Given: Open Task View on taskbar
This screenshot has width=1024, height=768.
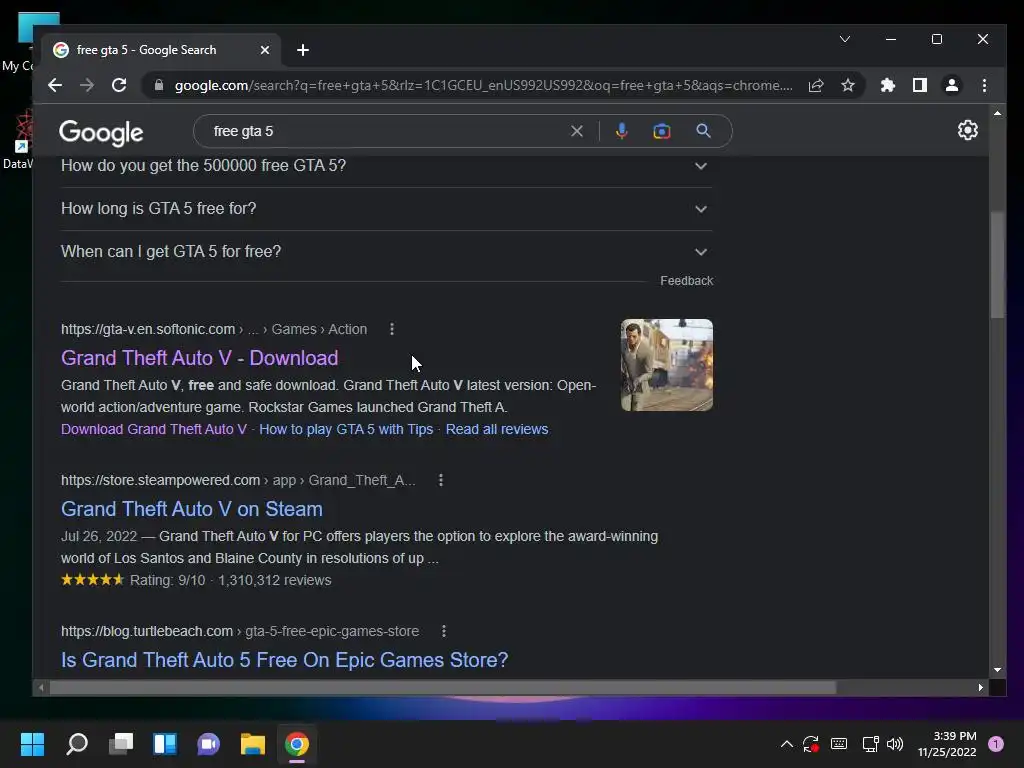Looking at the screenshot, I should 121,744.
